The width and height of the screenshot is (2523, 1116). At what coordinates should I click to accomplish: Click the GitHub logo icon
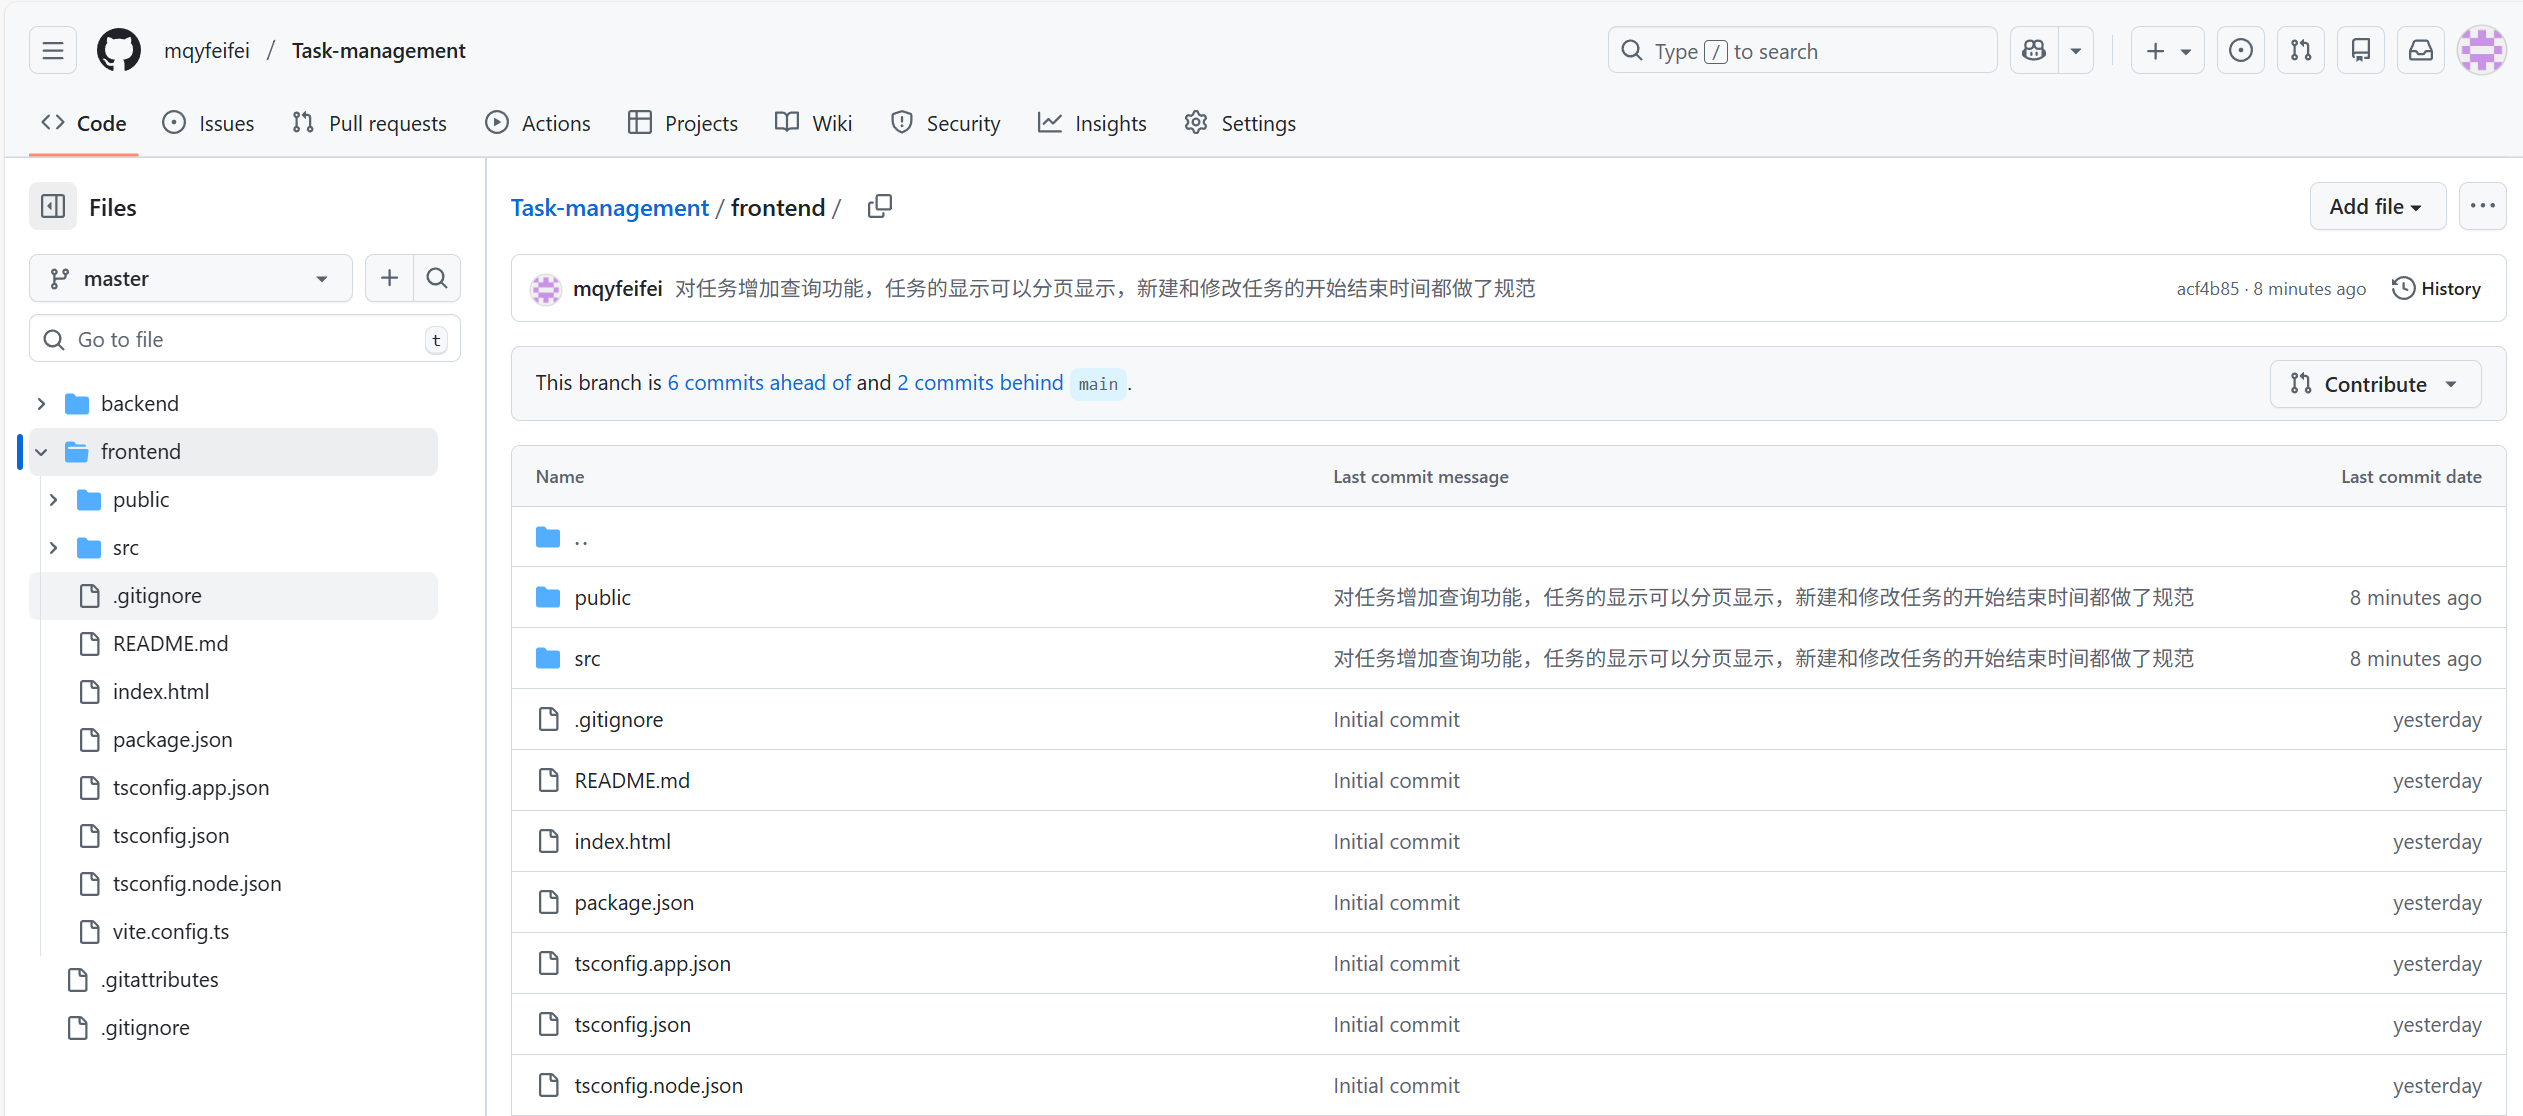point(118,50)
